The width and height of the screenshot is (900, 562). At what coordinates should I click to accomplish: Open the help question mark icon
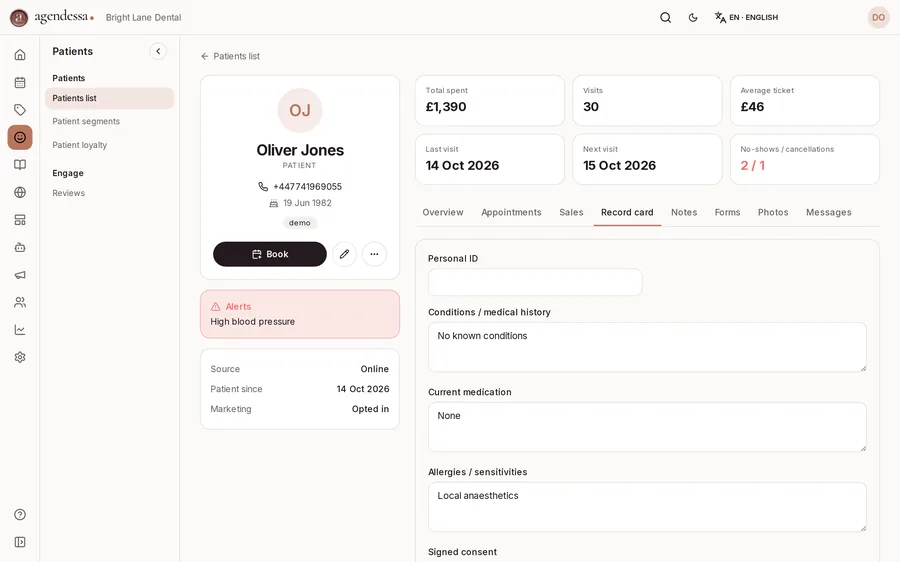pos(20,514)
